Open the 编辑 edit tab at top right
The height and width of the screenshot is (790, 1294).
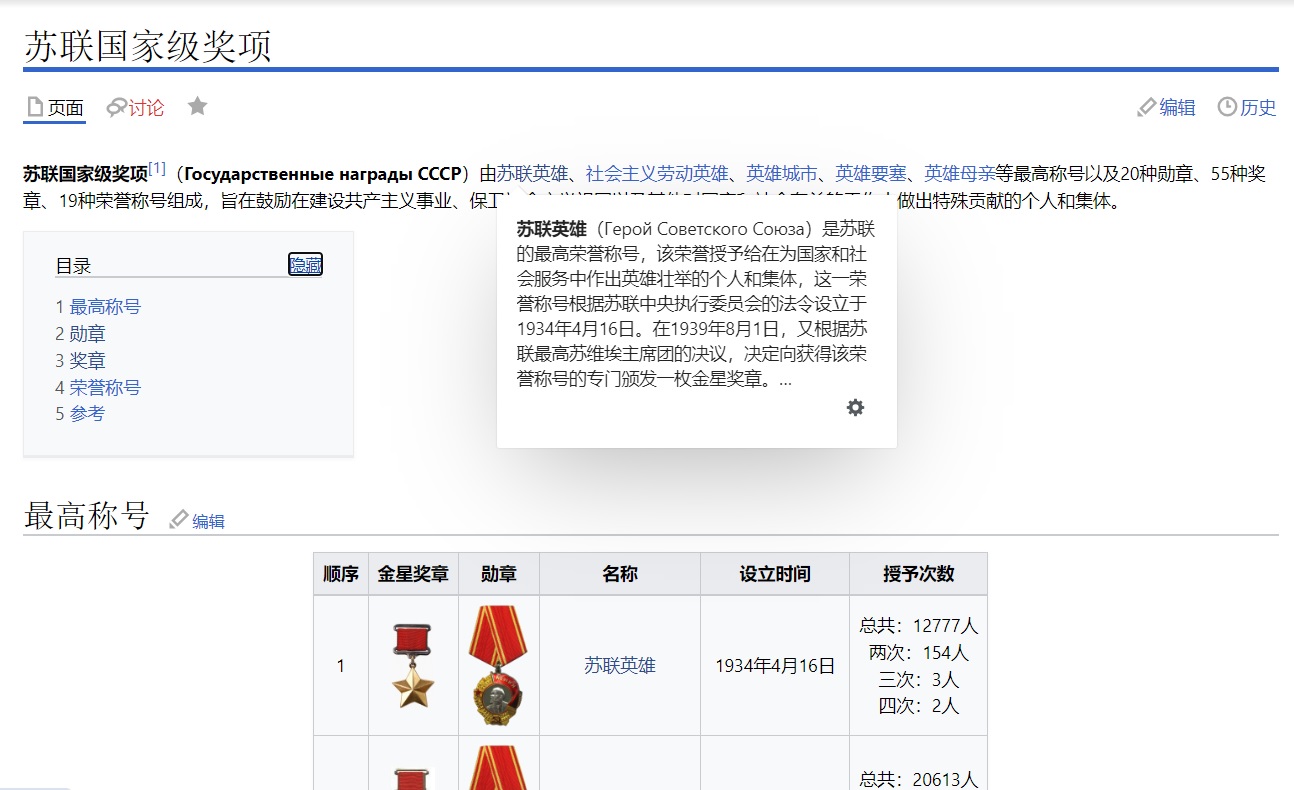point(1166,108)
